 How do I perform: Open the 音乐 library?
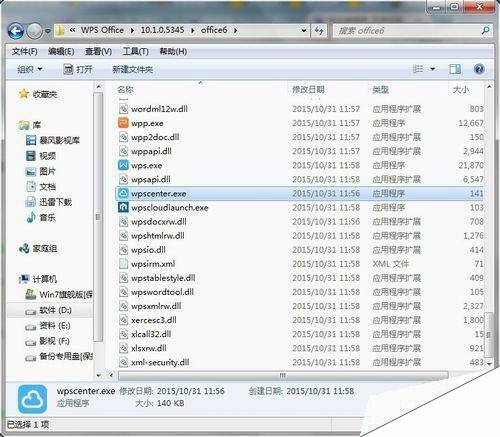[47, 218]
